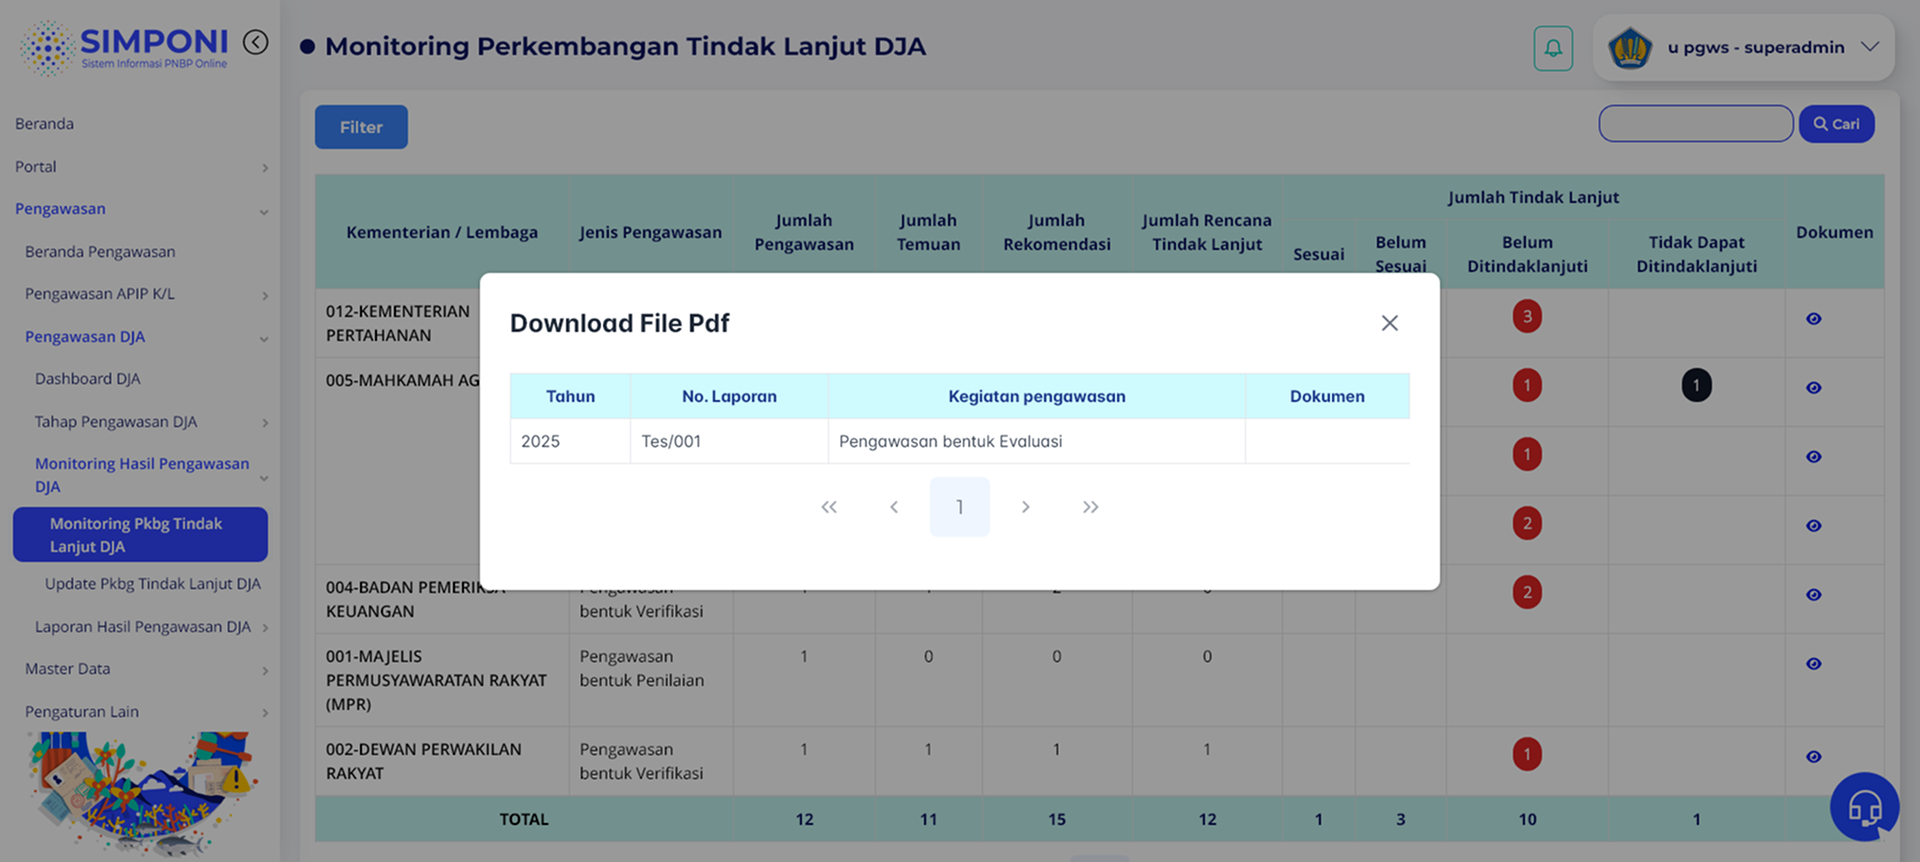Click the Filter button

(x=361, y=127)
